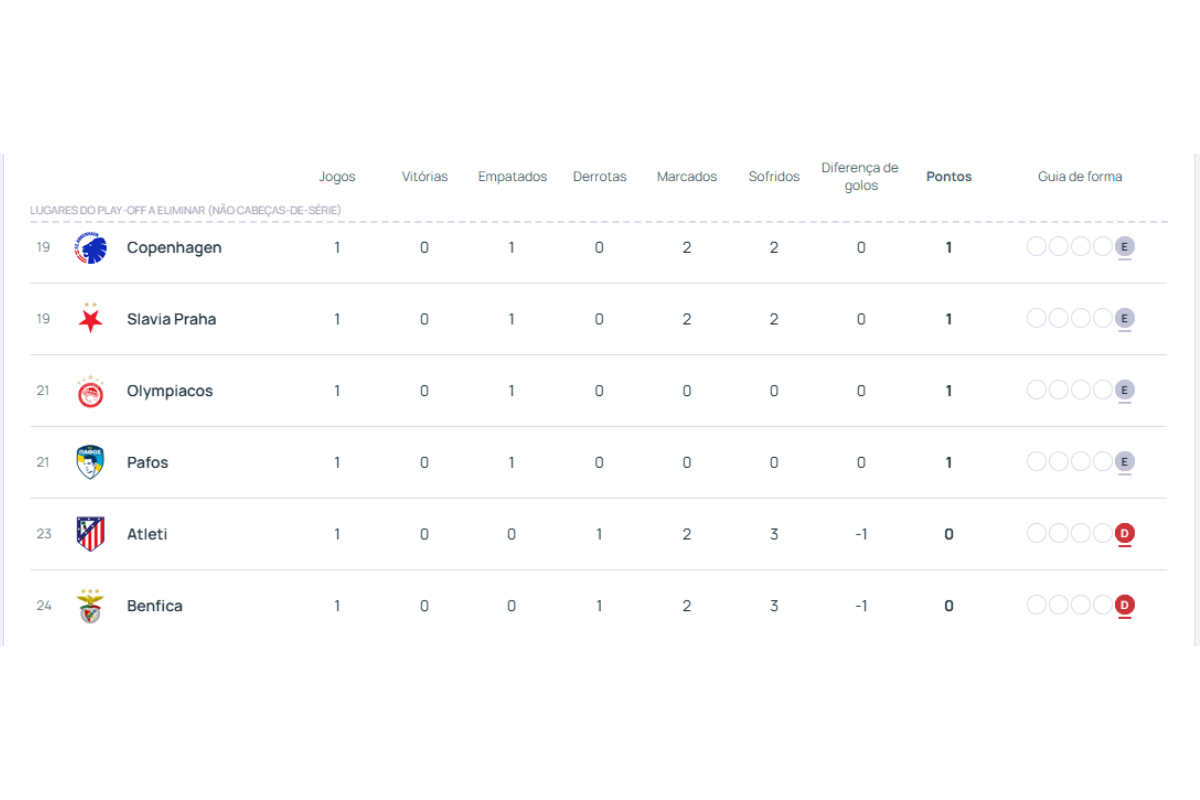Viewport: 1200px width, 800px height.
Task: Toggle the E result badge in Olympiacos row
Action: 1125,389
